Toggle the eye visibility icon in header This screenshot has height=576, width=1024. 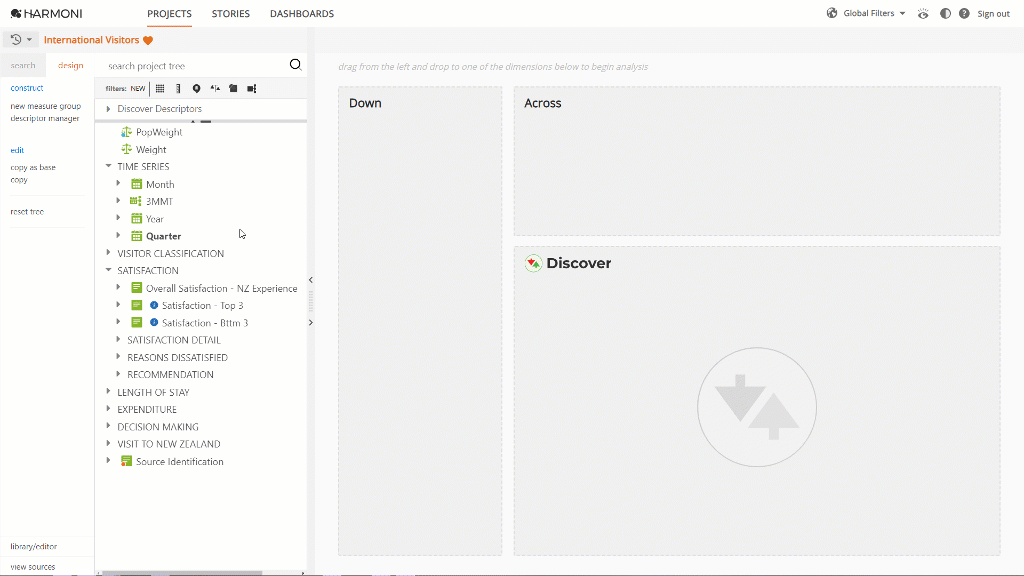tap(923, 14)
